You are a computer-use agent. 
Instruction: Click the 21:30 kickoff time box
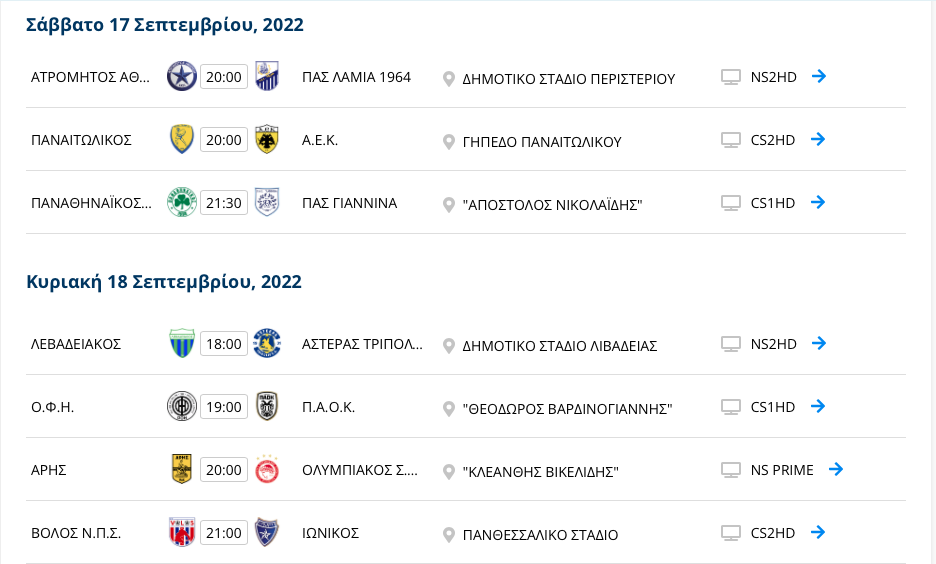pos(224,203)
